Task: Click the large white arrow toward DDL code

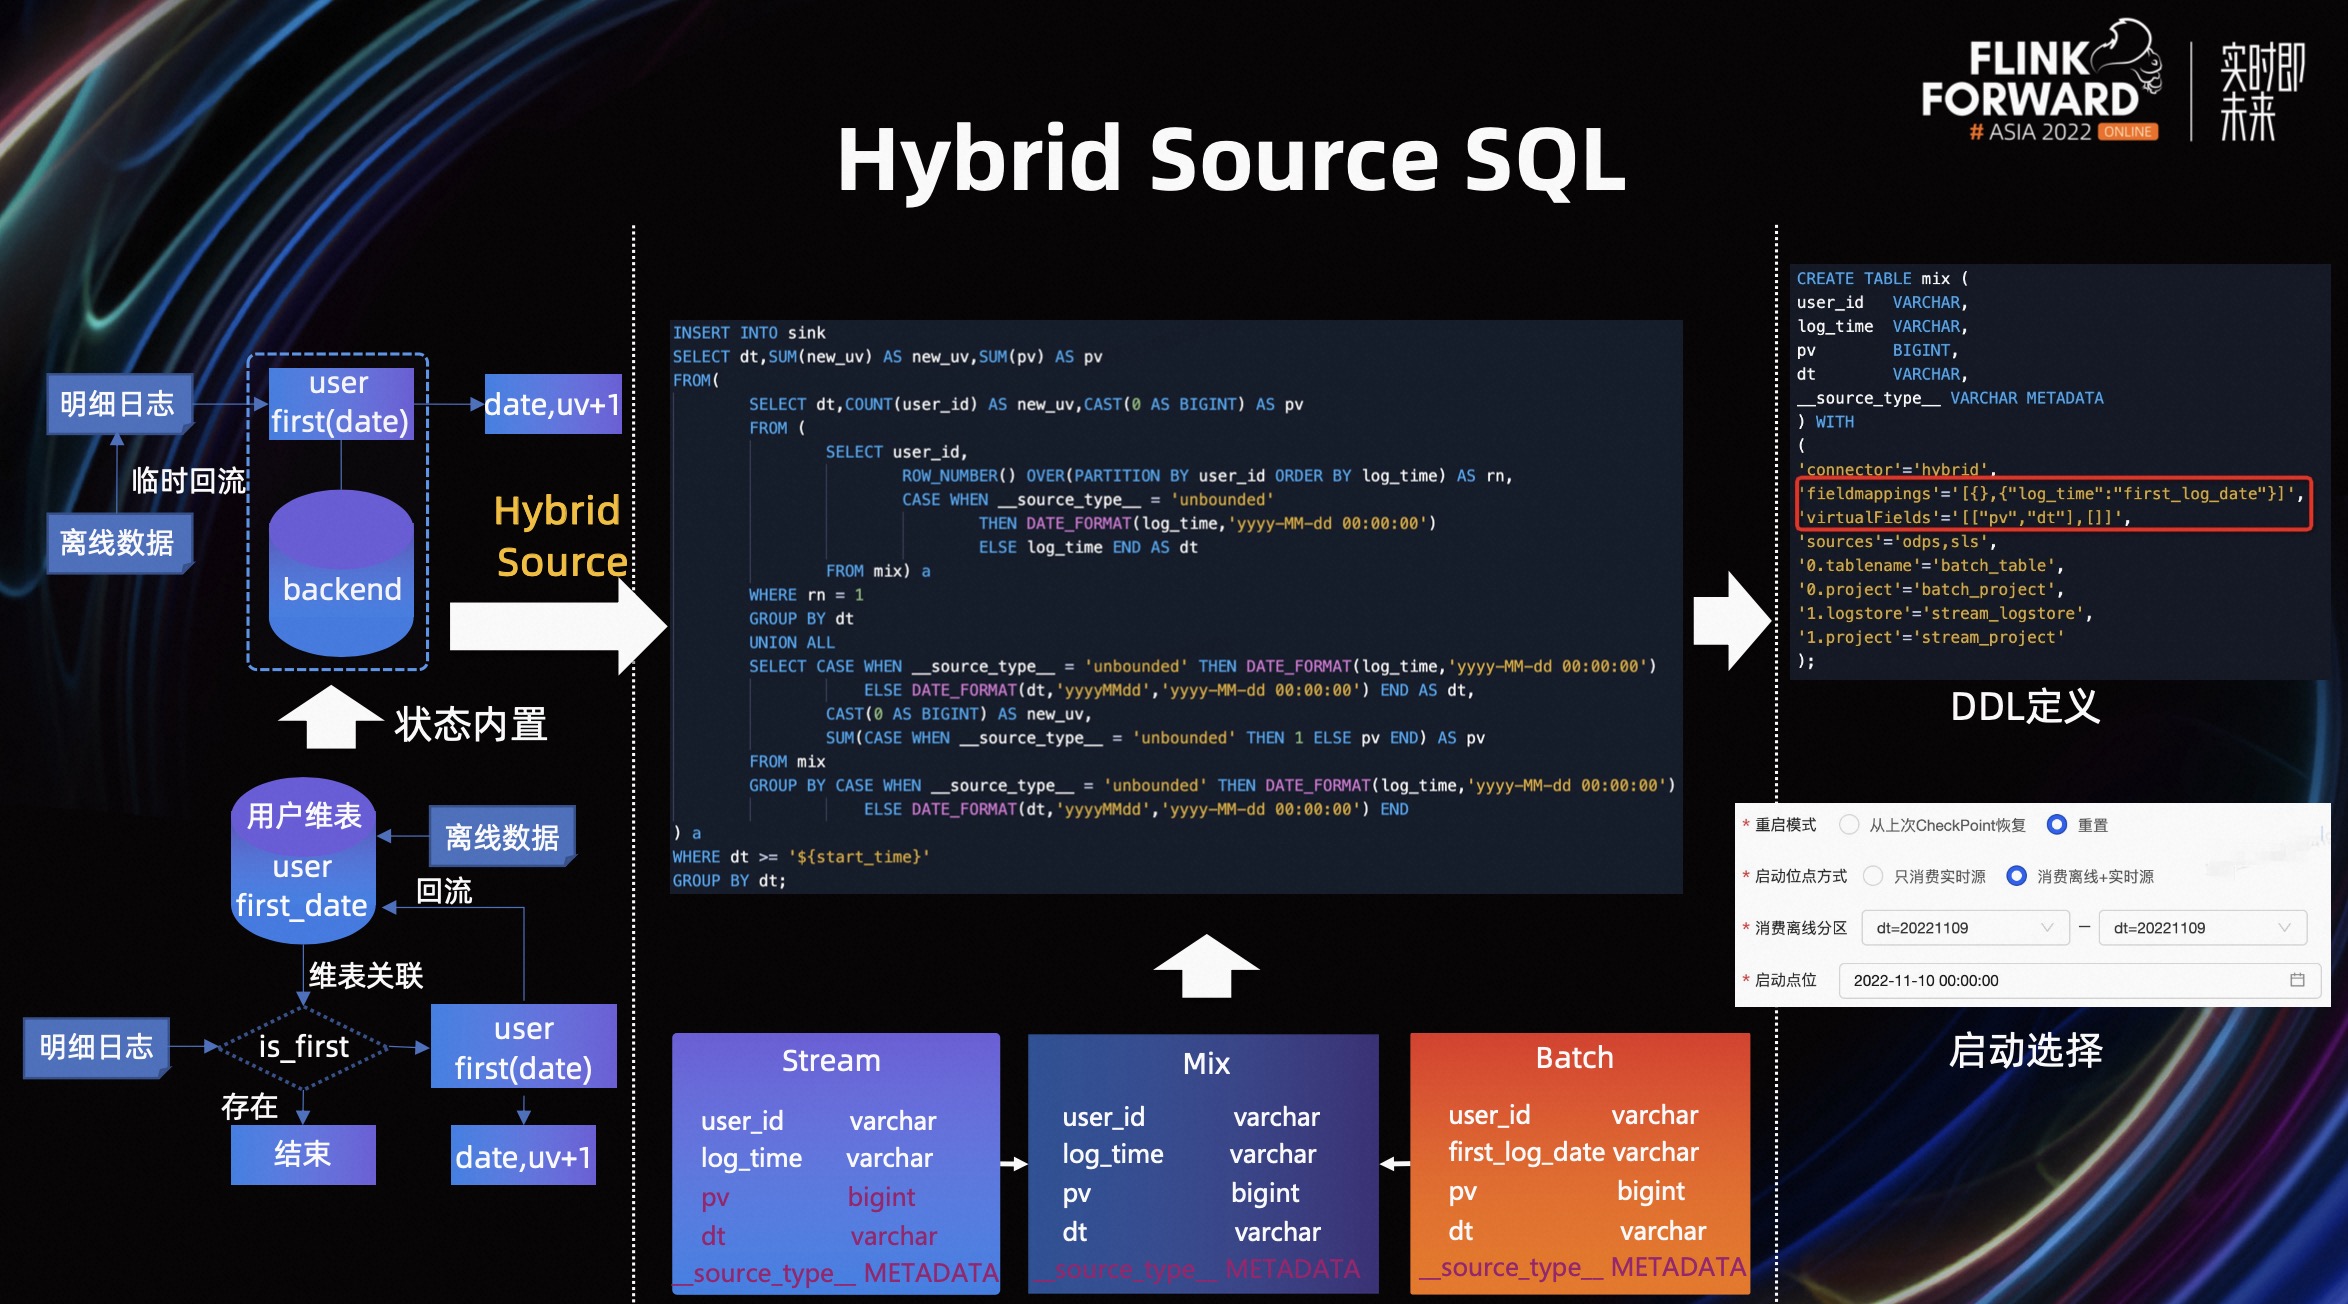Action: [1731, 620]
